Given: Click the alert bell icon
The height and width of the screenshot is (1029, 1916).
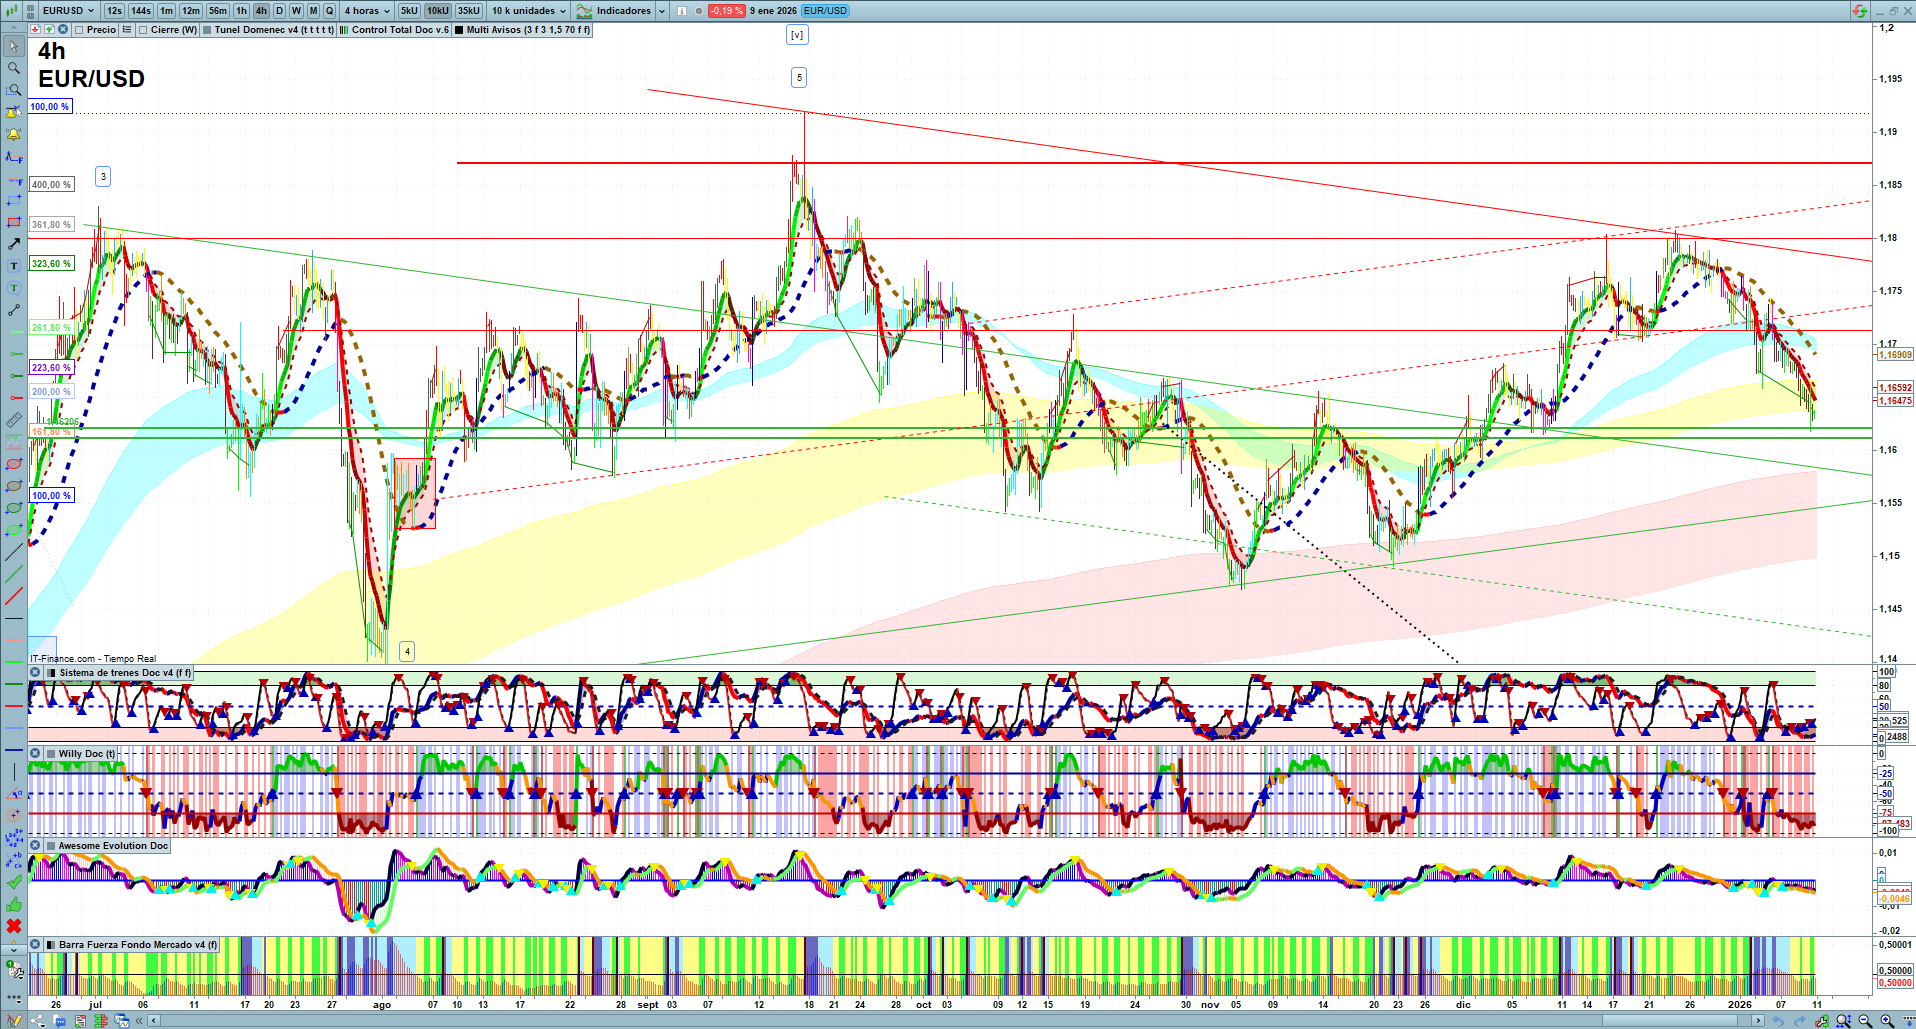Looking at the screenshot, I should (14, 134).
